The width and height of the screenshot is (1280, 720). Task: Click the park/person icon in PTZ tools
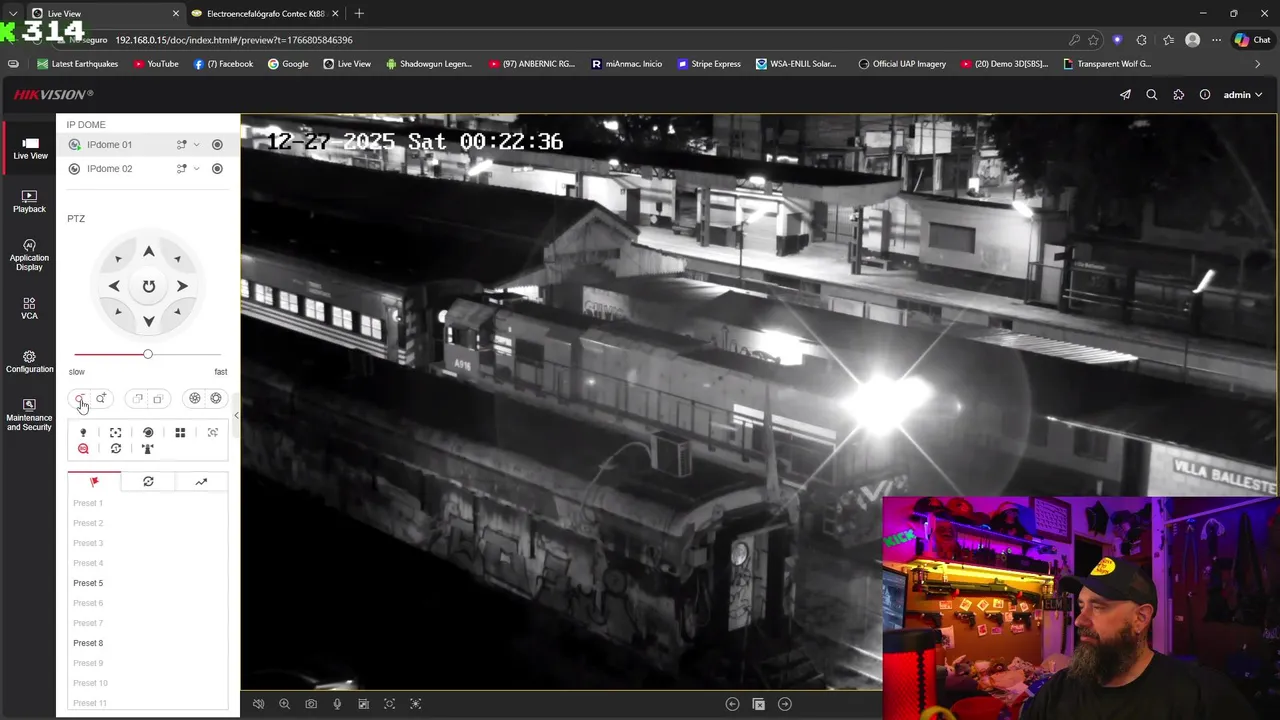(x=148, y=449)
